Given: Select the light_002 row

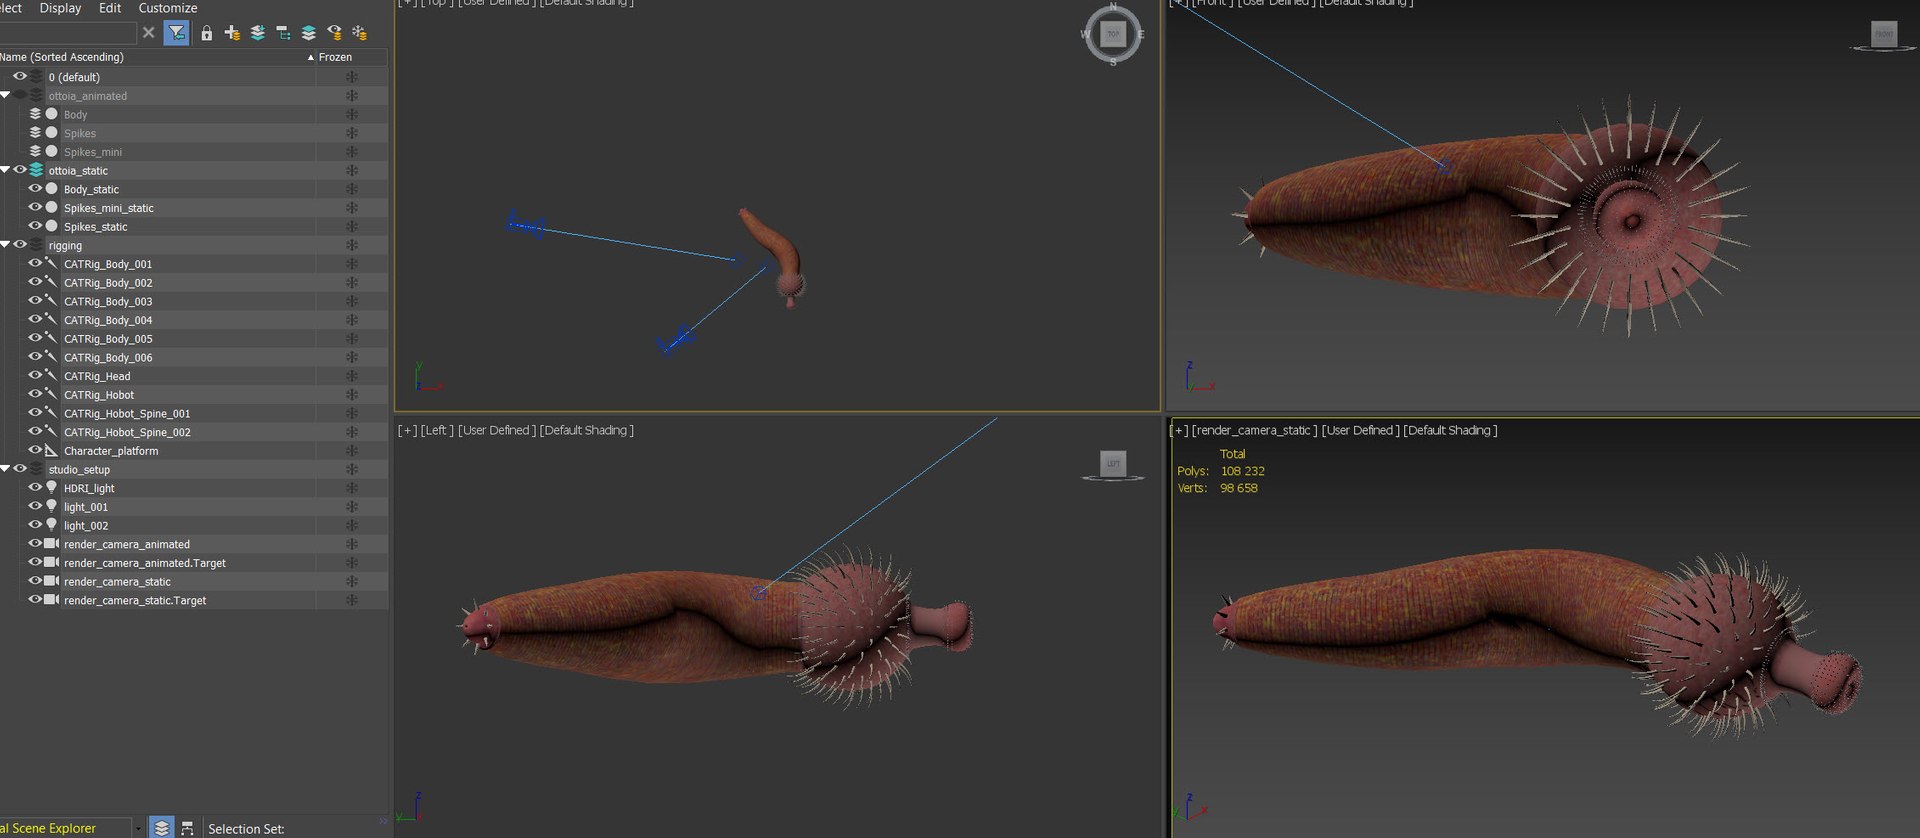Looking at the screenshot, I should point(86,526).
